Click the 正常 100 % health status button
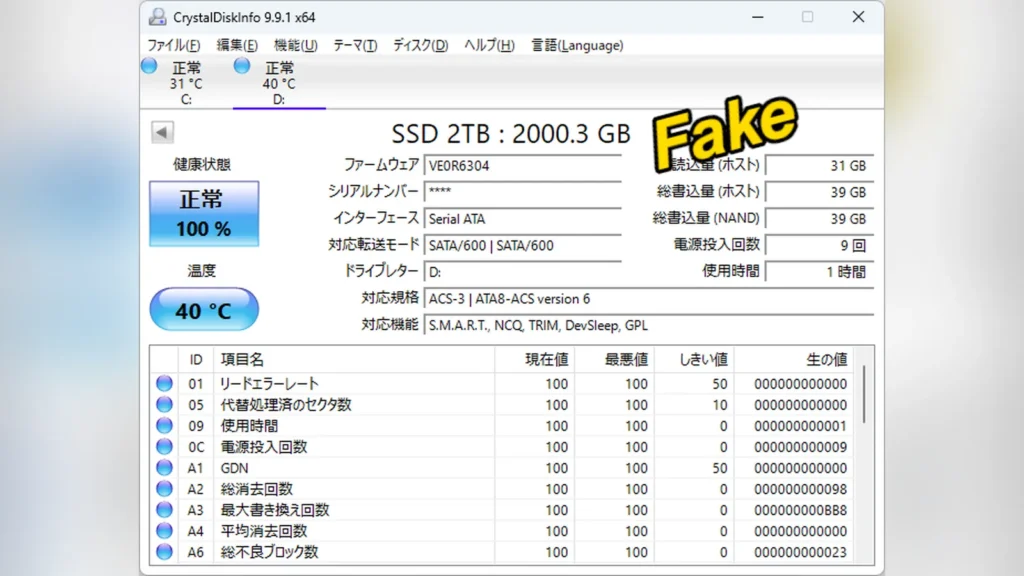The height and width of the screenshot is (576, 1024). tap(204, 214)
